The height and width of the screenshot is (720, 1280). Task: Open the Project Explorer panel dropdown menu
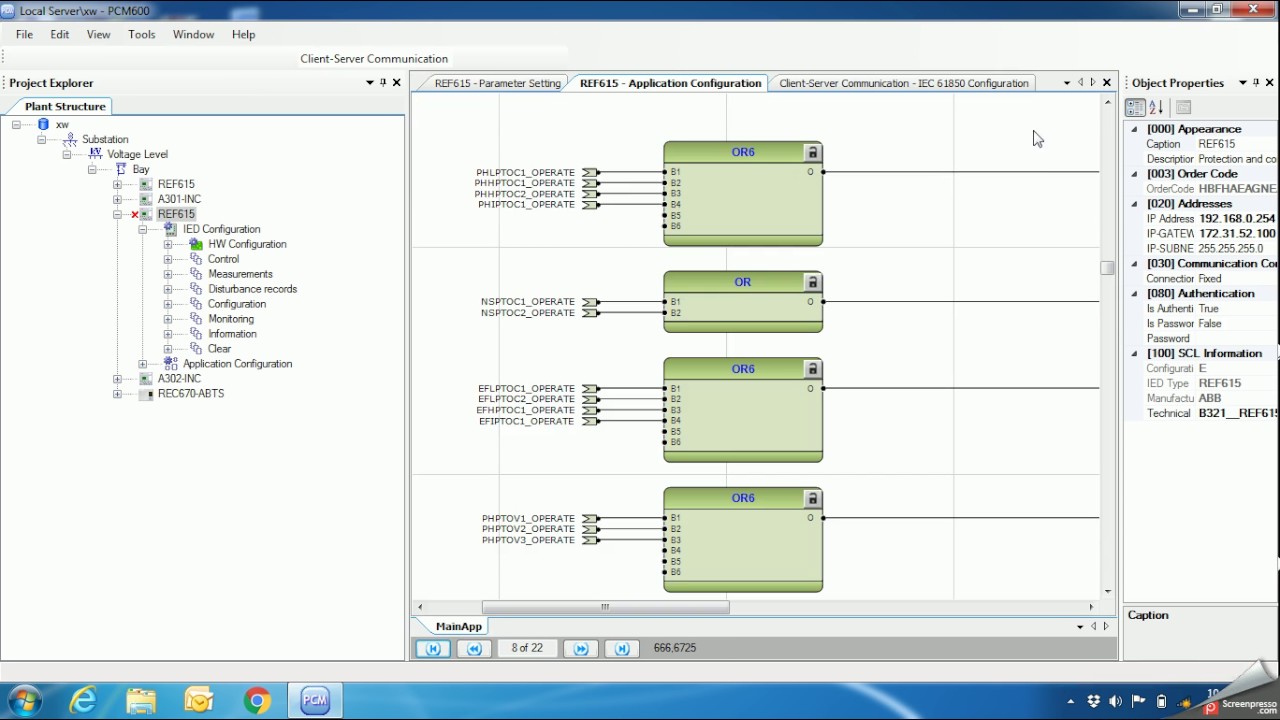coord(370,83)
